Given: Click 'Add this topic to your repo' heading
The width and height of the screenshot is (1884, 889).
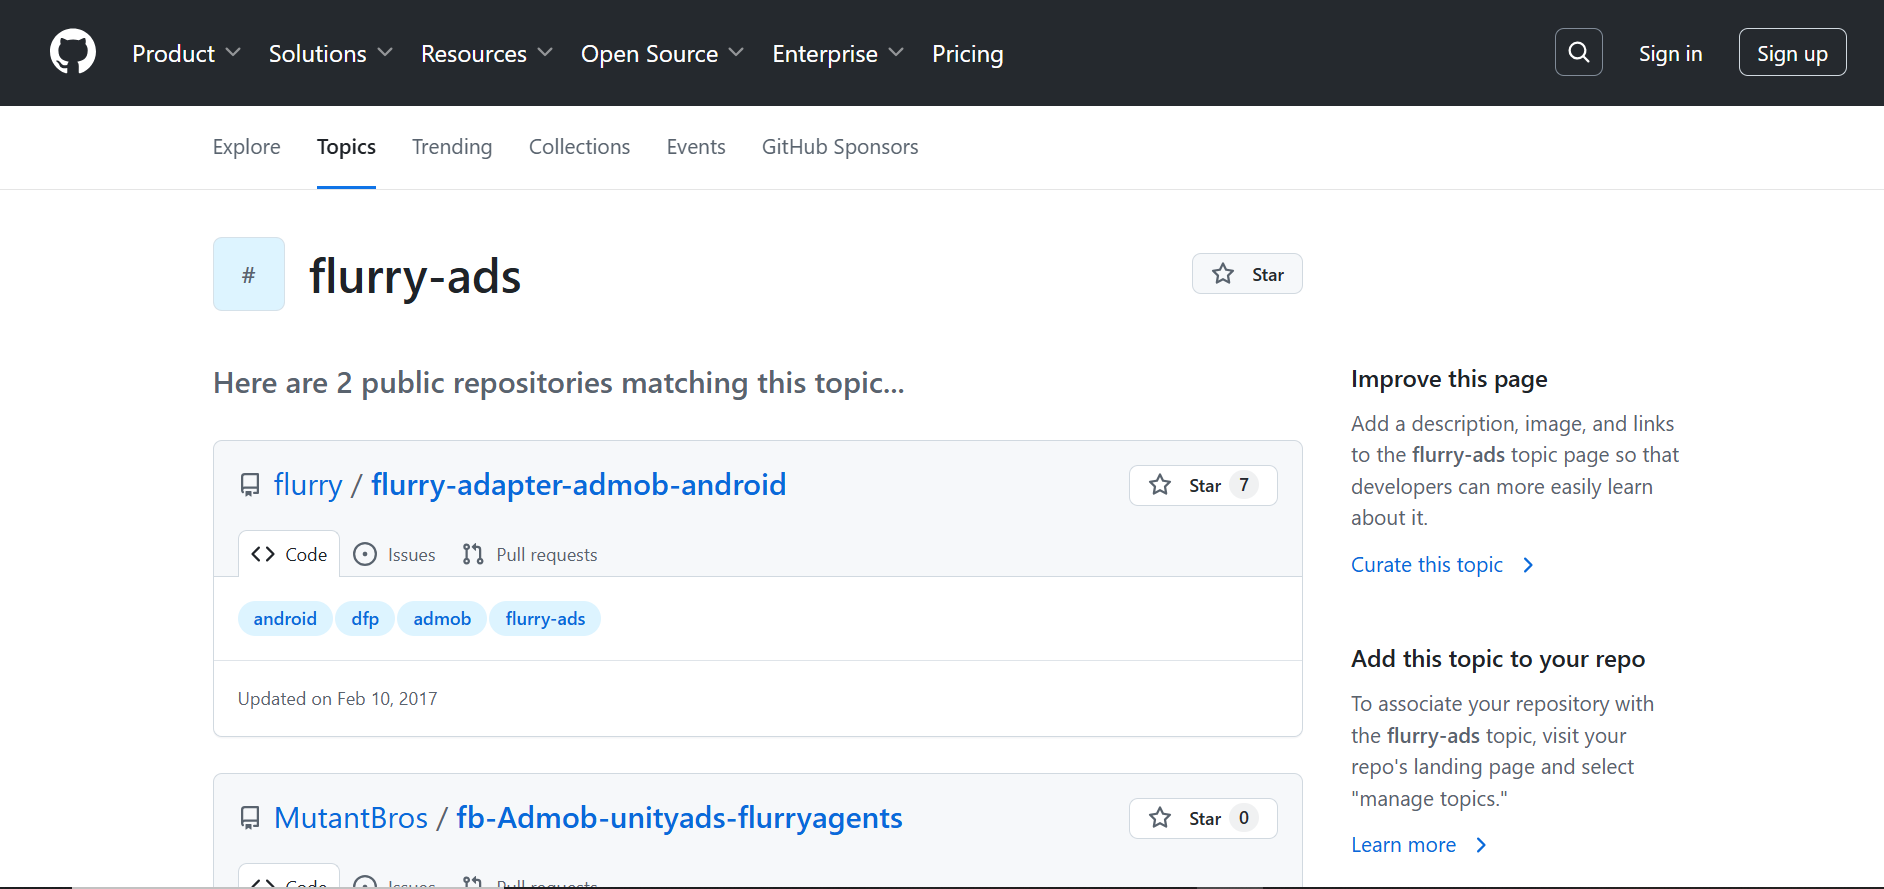Looking at the screenshot, I should click(x=1498, y=659).
